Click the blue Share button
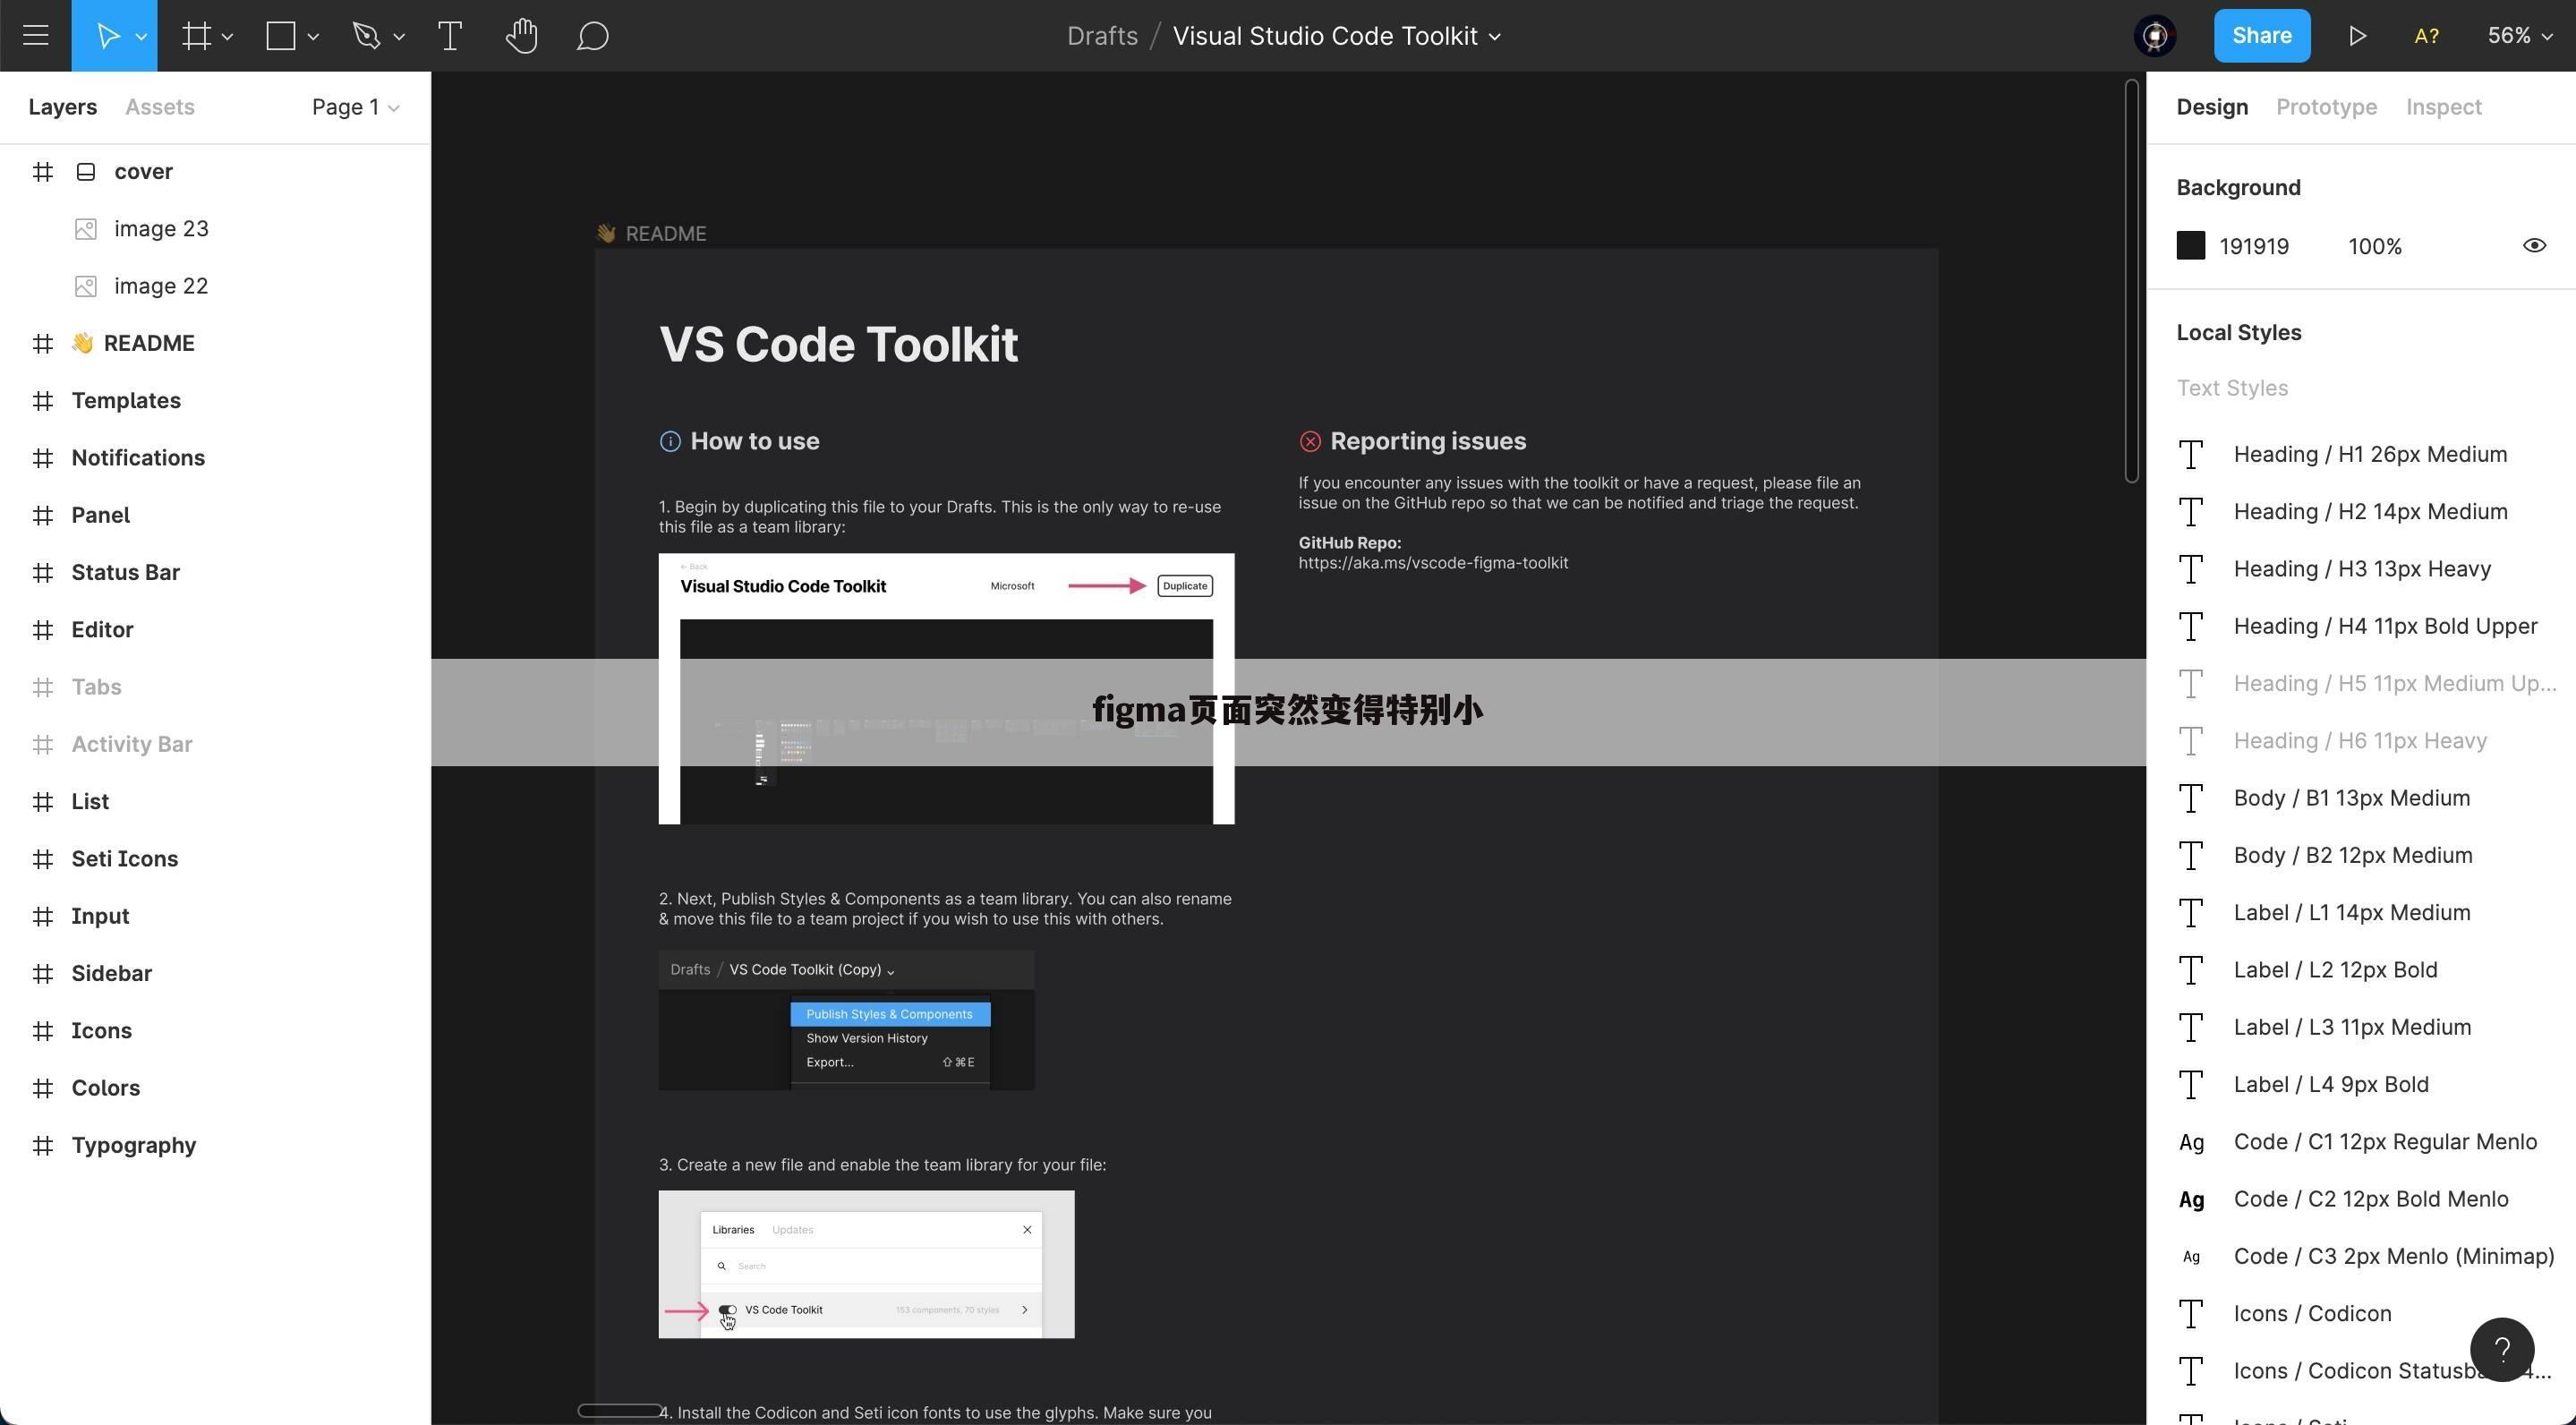 pyautogui.click(x=2262, y=36)
